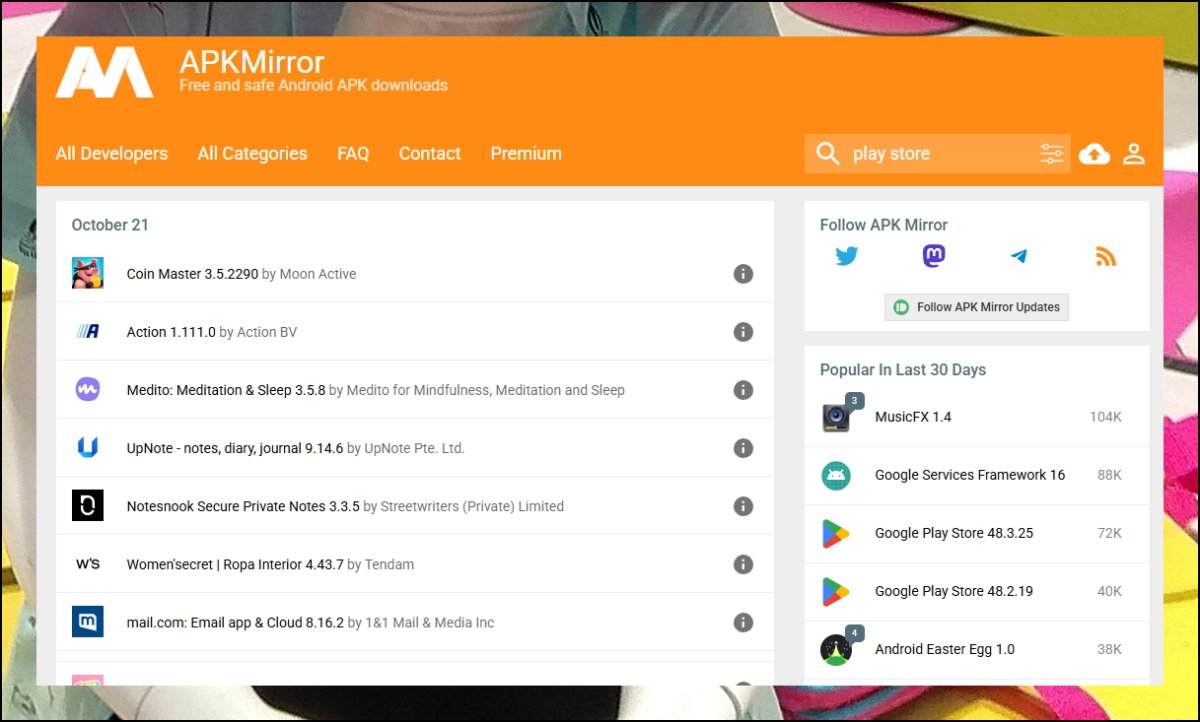This screenshot has width=1200, height=722.
Task: Open the search filter options icon
Action: coord(1052,153)
